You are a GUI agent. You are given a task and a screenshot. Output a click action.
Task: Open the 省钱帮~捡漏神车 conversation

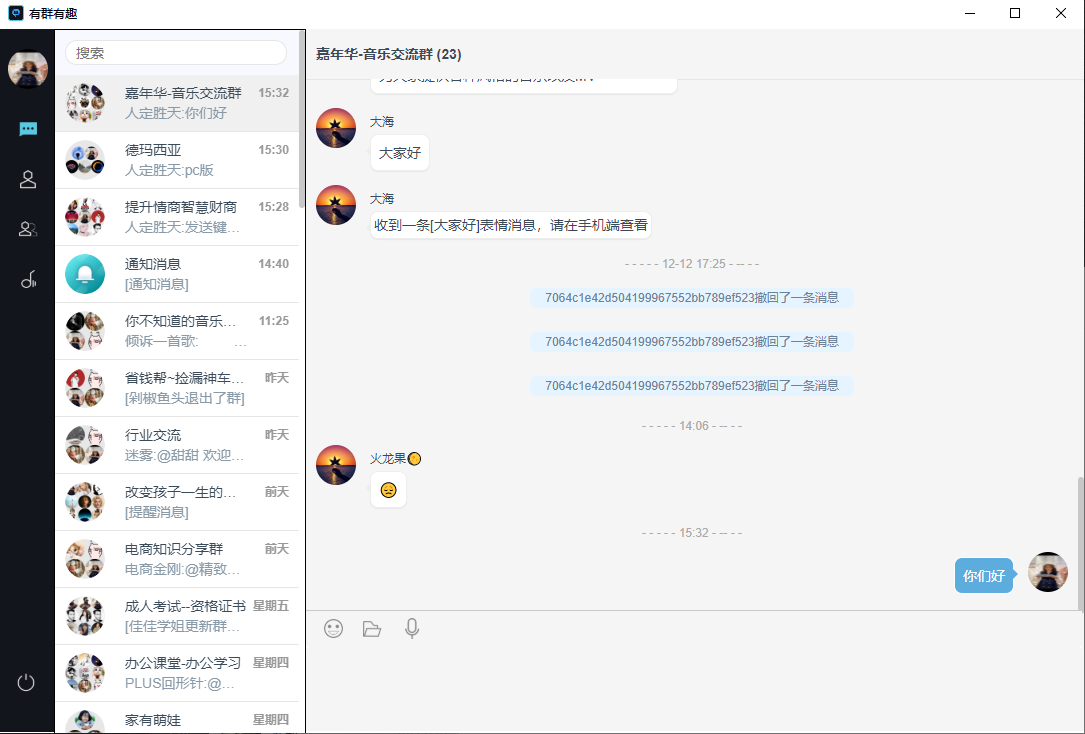click(177, 388)
